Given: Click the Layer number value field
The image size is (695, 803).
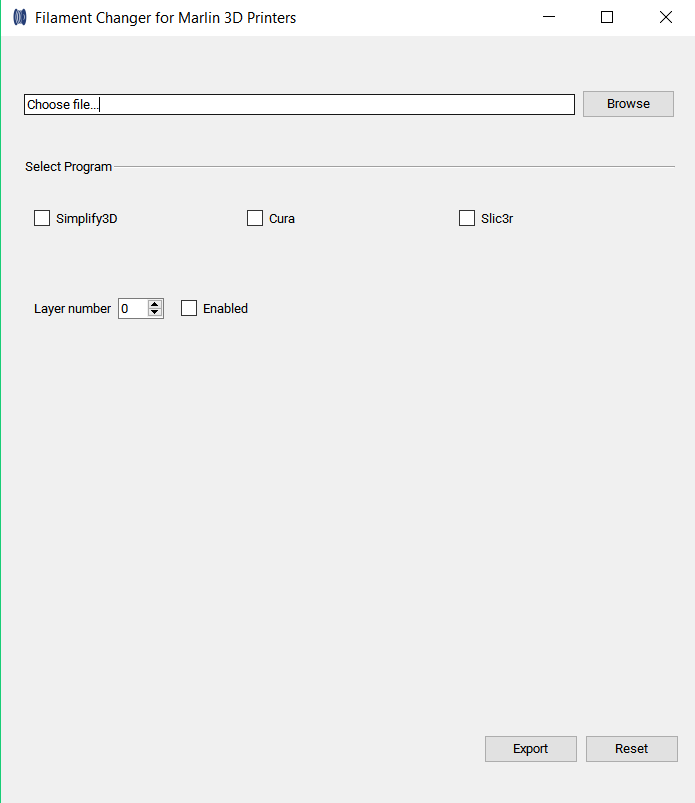Looking at the screenshot, I should pyautogui.click(x=133, y=309).
